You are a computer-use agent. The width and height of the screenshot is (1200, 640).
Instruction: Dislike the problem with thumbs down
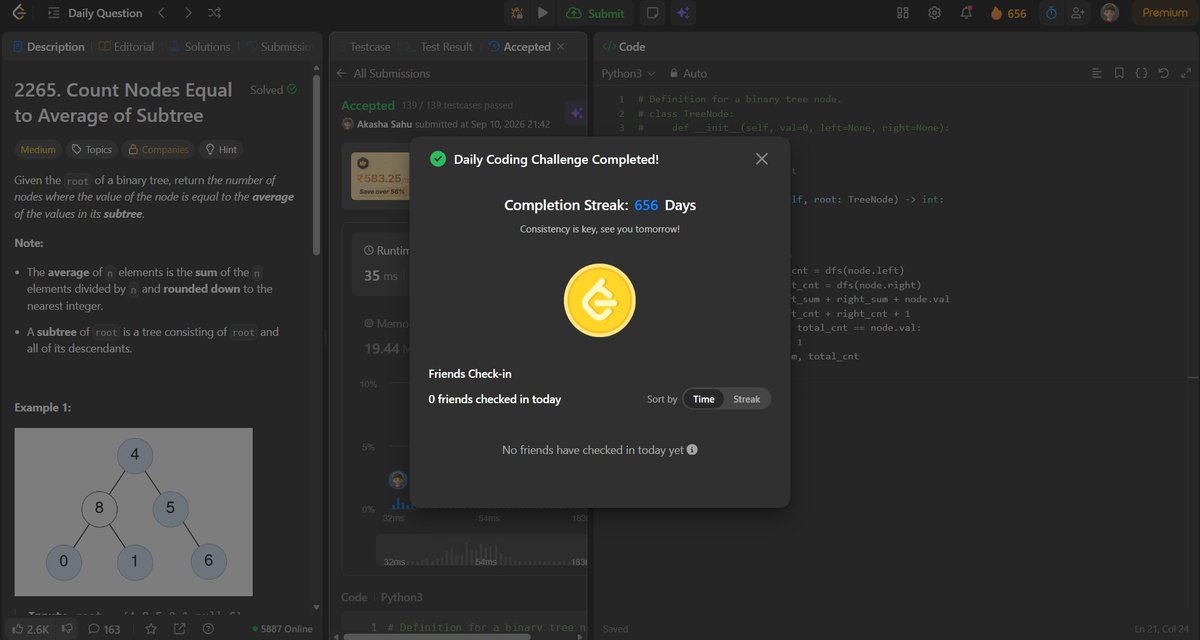pos(68,629)
